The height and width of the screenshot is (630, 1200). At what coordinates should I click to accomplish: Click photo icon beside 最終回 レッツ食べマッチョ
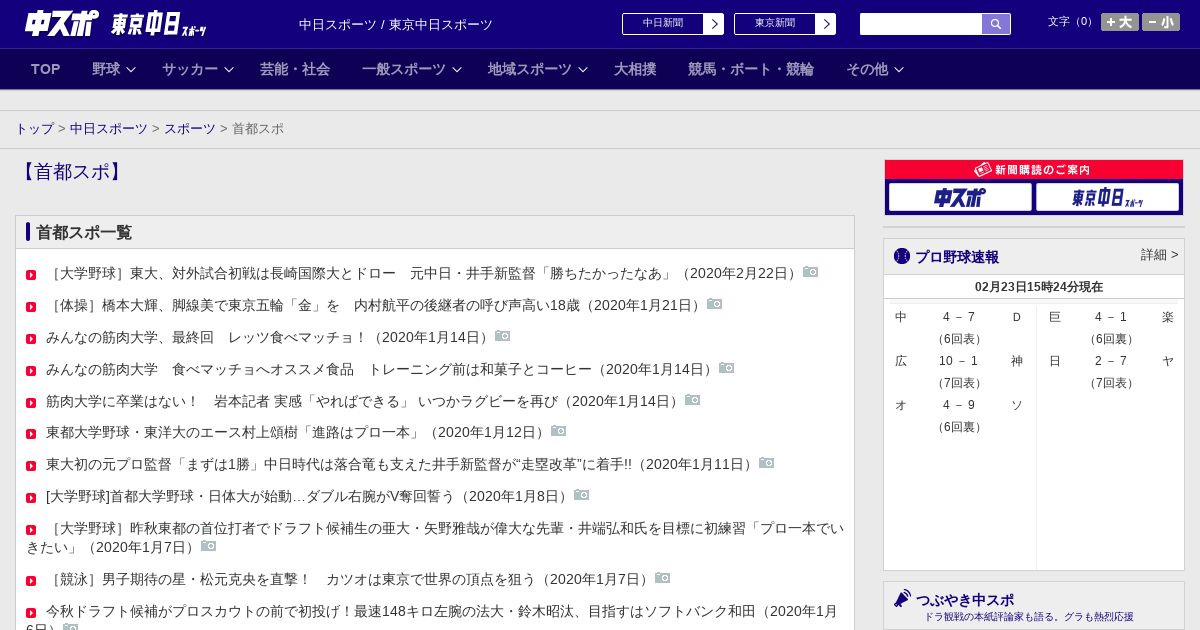coord(503,336)
